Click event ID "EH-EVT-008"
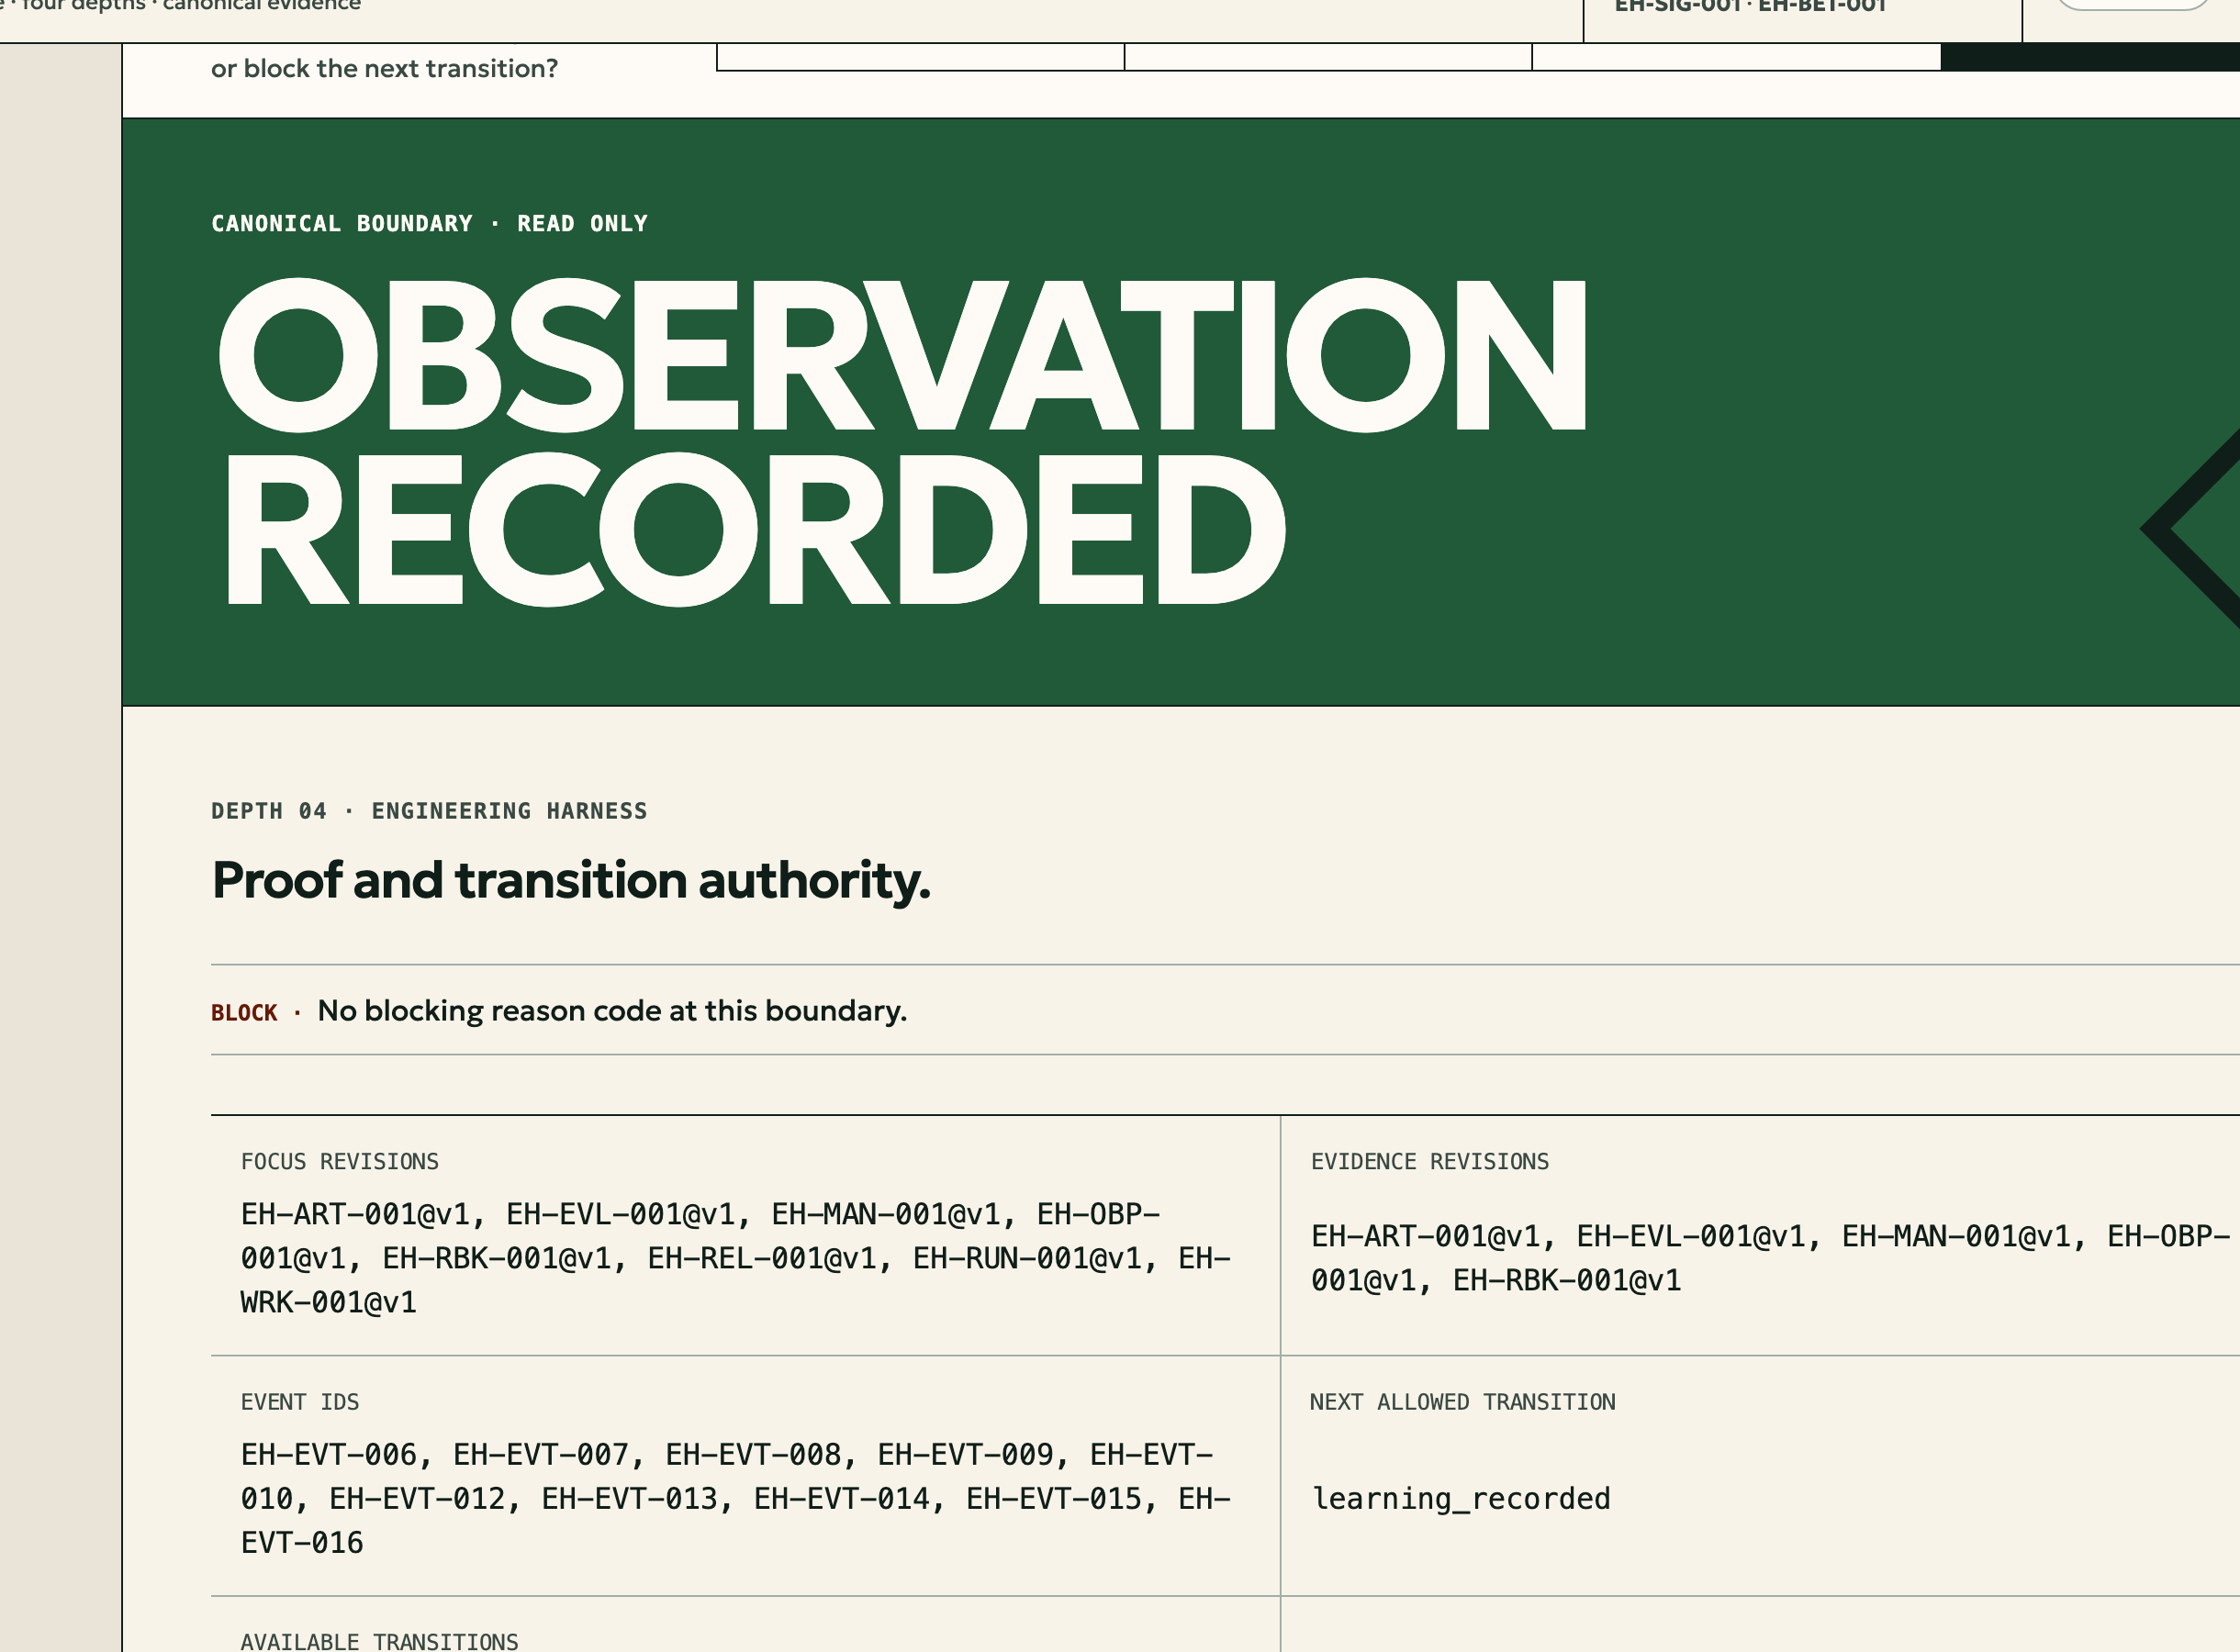Screen dimensions: 2240x1652 pyautogui.click(x=753, y=1454)
